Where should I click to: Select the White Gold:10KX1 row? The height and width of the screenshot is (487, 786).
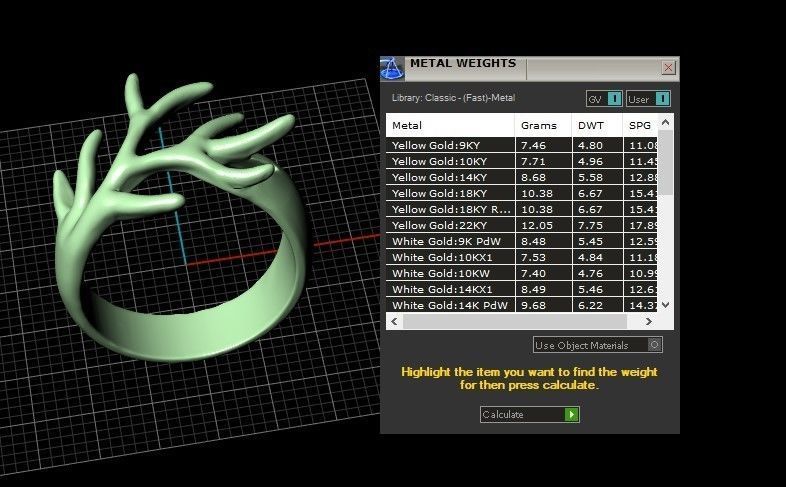point(521,258)
